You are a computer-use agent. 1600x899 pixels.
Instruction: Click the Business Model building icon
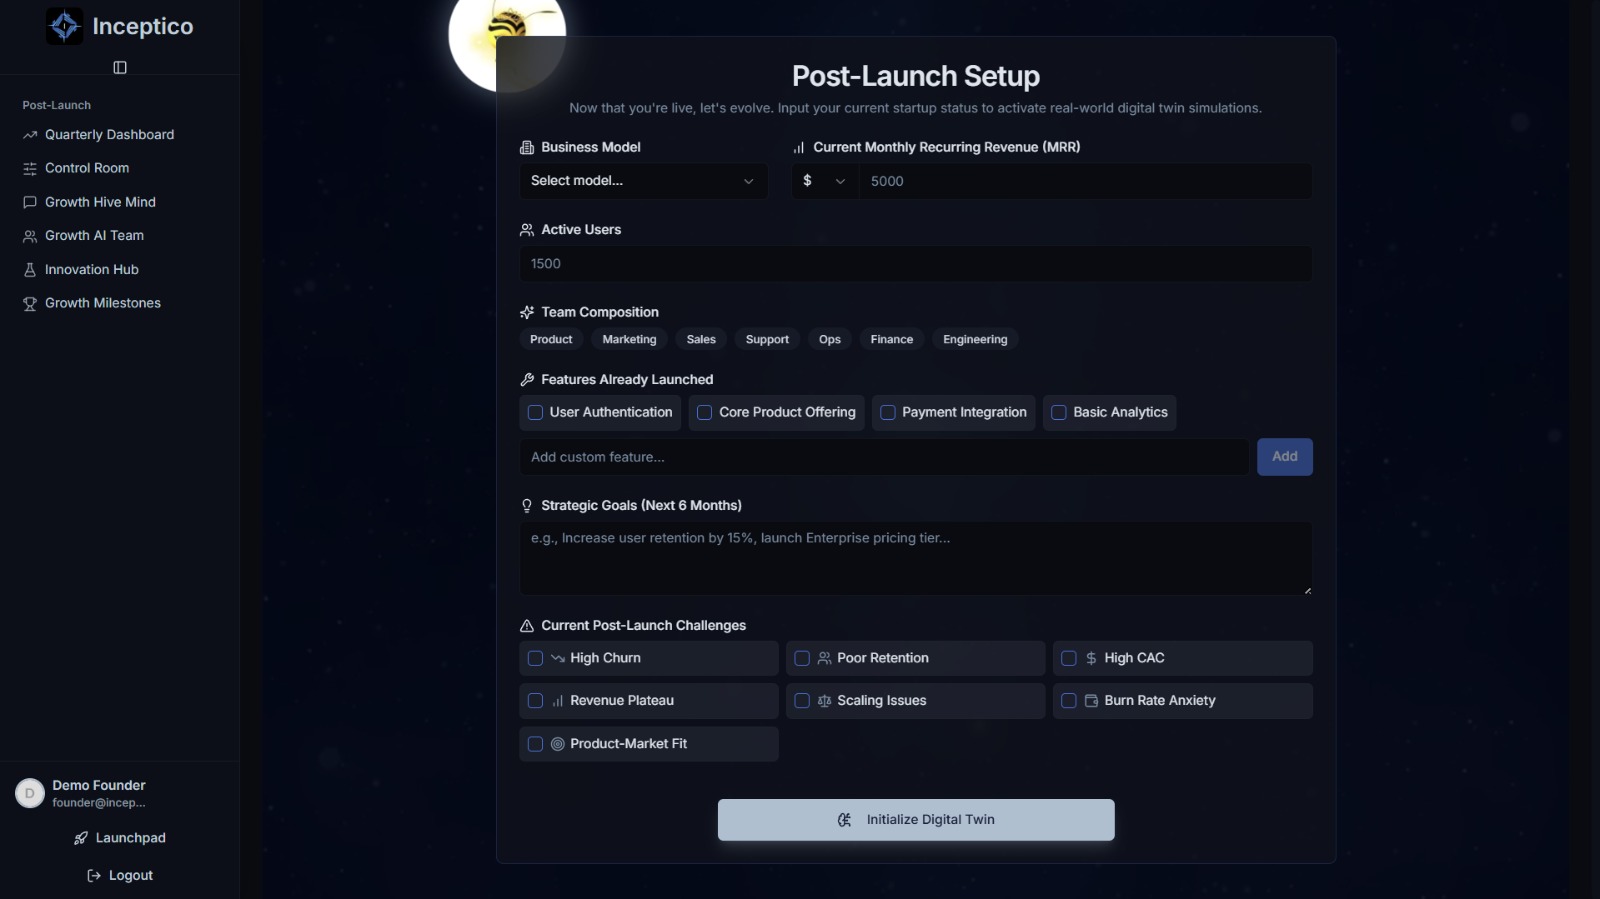tap(527, 147)
